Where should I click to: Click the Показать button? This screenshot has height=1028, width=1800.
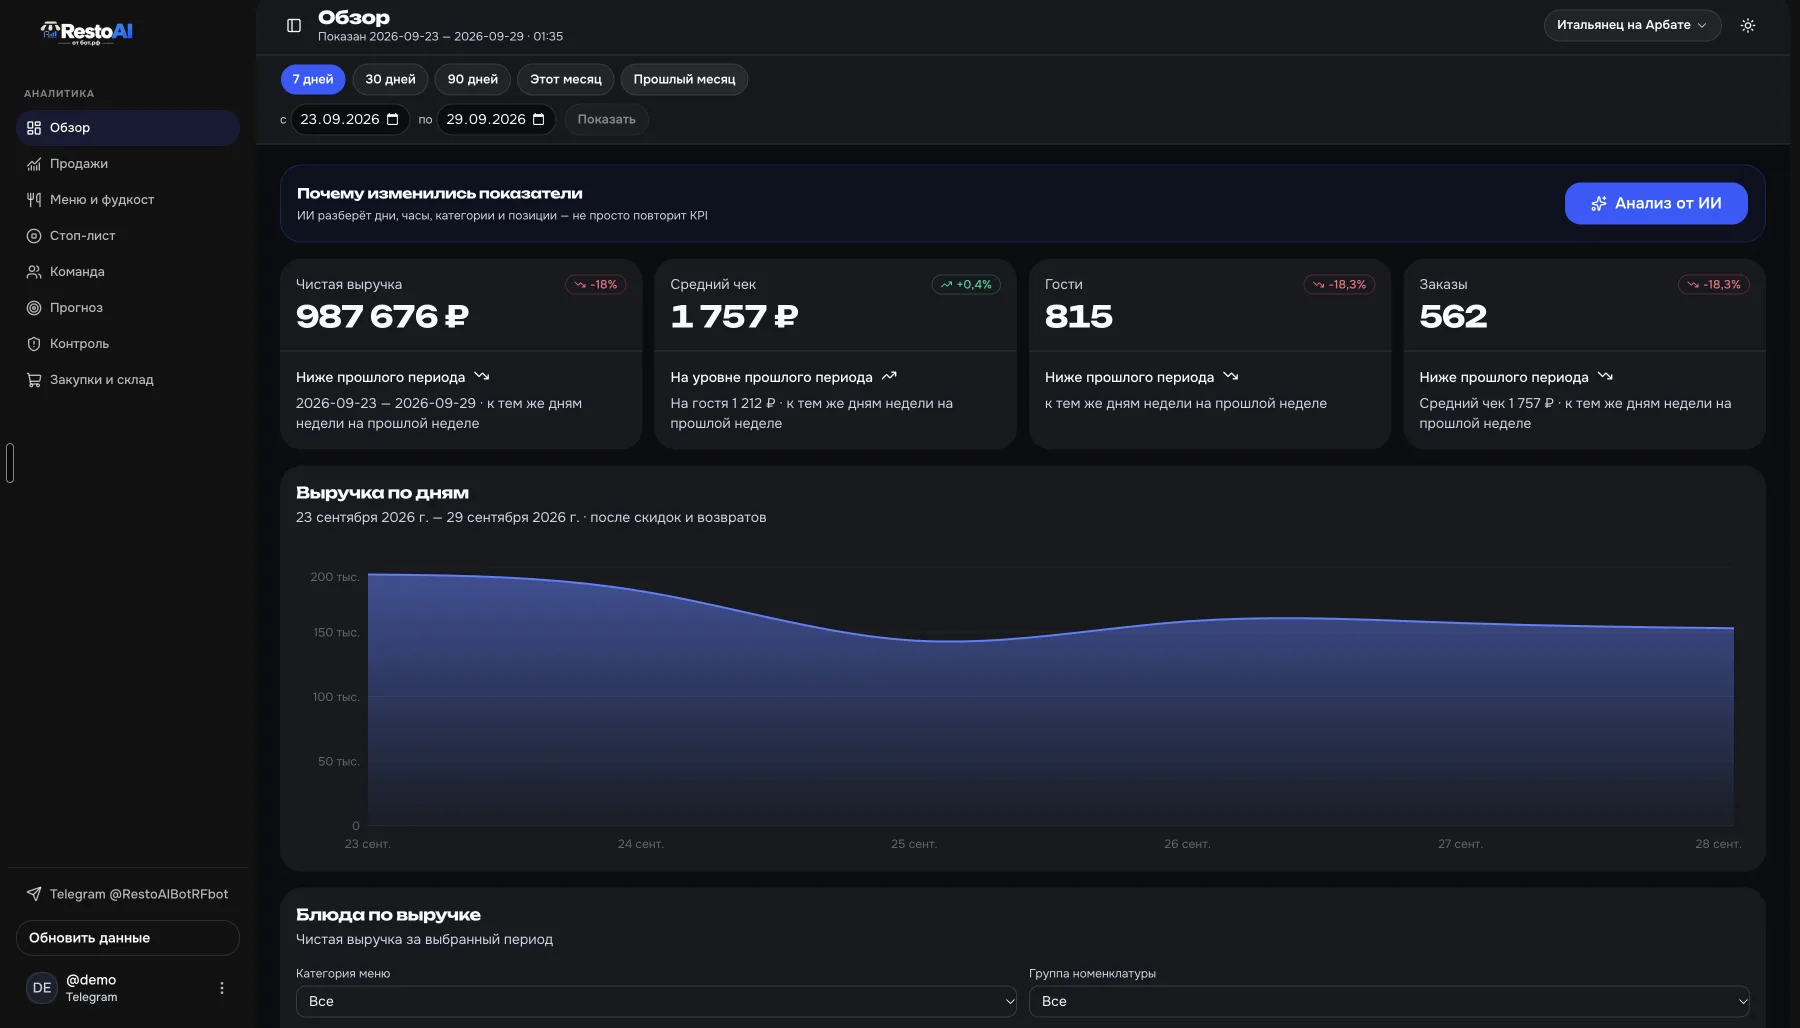(x=607, y=119)
